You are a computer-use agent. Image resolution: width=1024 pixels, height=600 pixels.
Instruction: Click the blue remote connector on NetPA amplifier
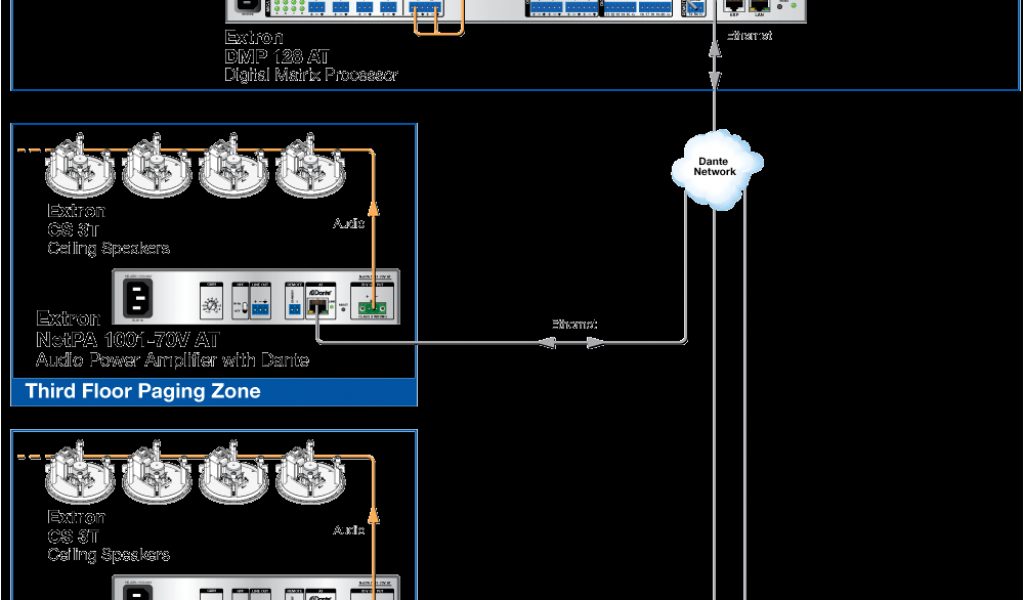[x=294, y=310]
